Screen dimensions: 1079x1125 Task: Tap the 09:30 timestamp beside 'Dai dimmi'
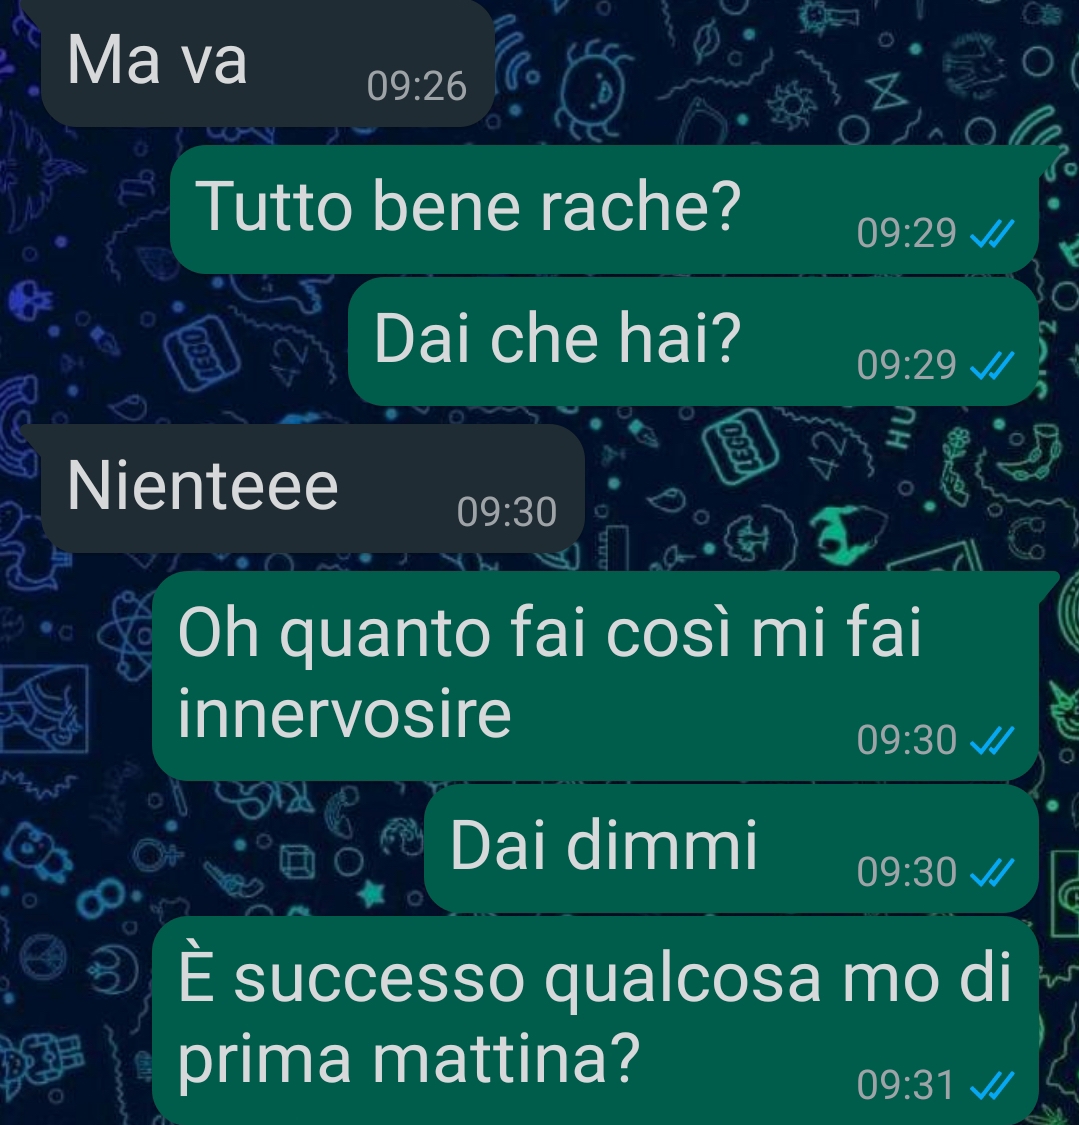[907, 872]
